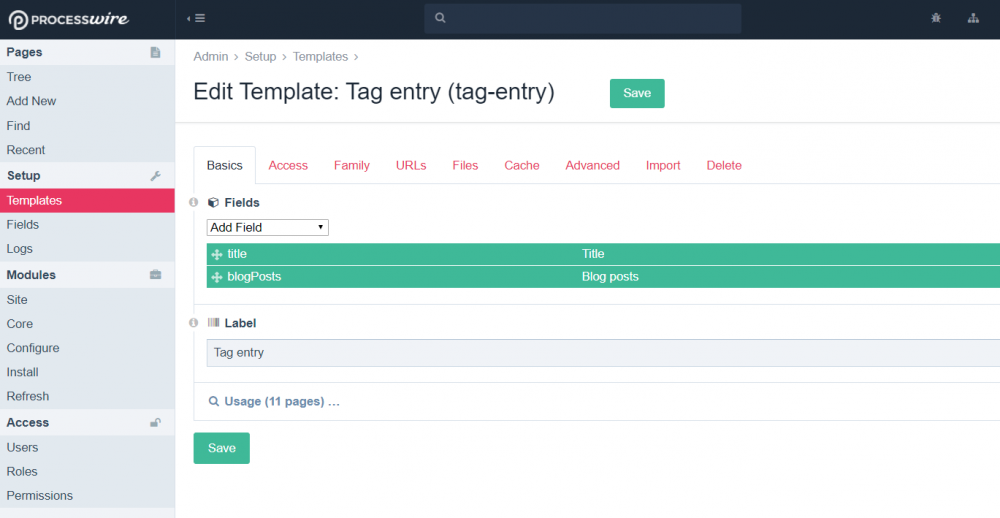The width and height of the screenshot is (1000, 518).
Task: Switch to the Family tab
Action: [351, 165]
